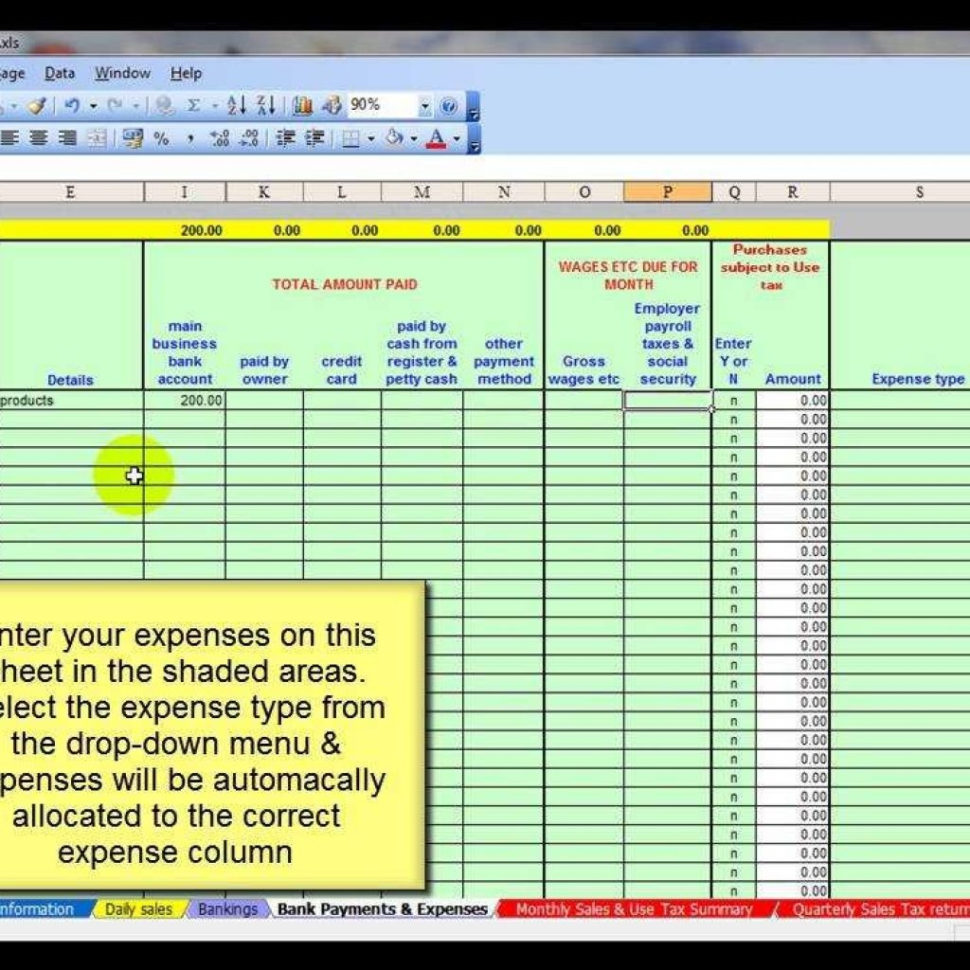Apply Percent Style formatting
This screenshot has height=970, width=970.
click(161, 137)
